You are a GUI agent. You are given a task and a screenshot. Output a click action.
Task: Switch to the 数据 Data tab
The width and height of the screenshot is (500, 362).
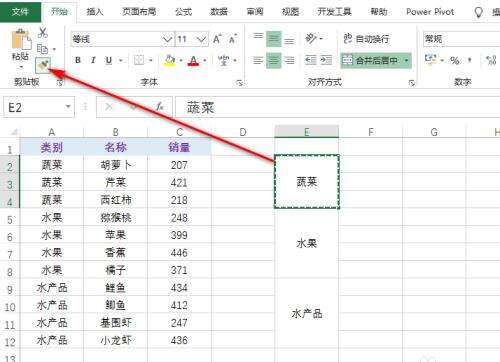tap(219, 12)
